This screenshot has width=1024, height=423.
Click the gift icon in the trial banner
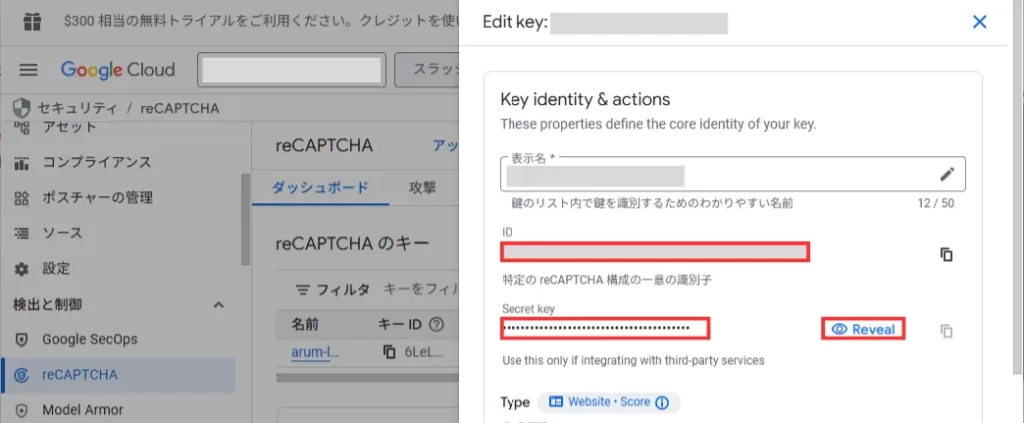(31, 22)
